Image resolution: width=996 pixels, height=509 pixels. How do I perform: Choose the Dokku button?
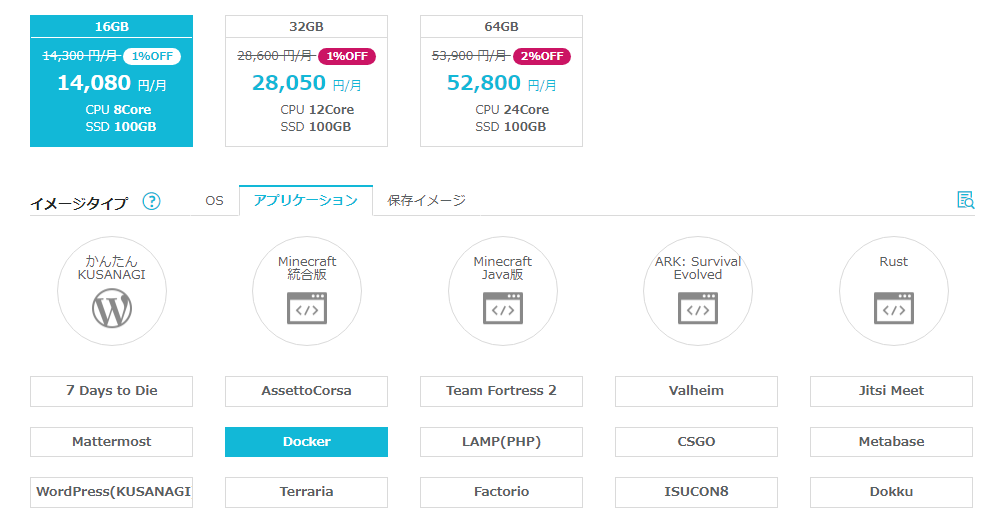891,492
